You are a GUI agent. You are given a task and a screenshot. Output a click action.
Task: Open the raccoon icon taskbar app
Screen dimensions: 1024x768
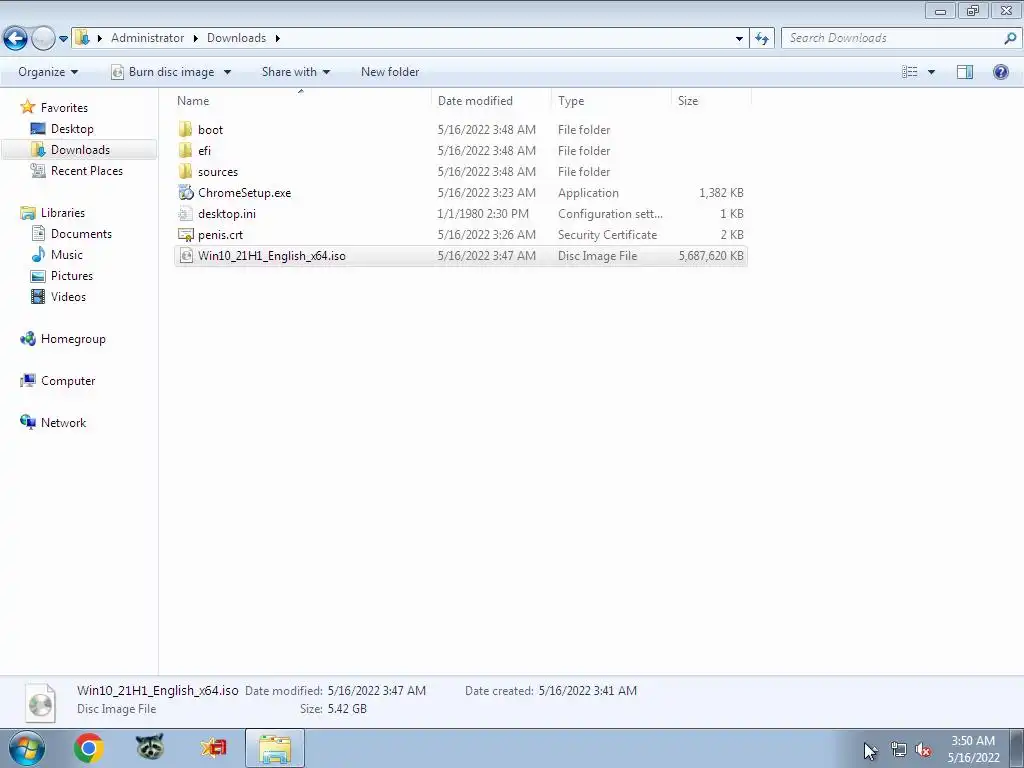150,748
